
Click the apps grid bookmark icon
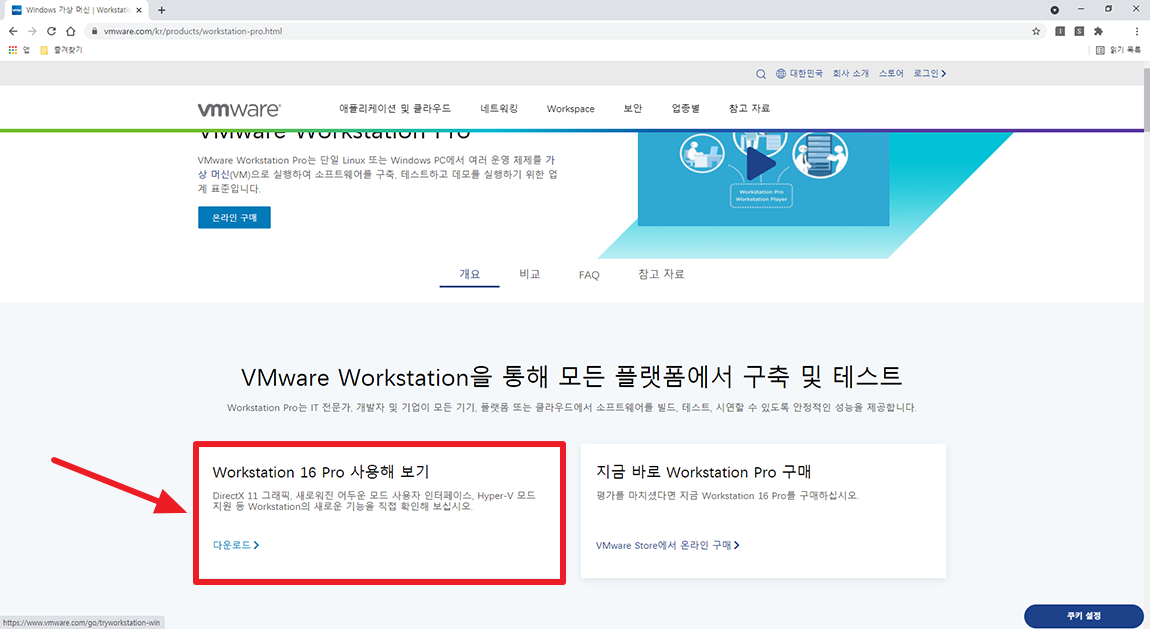[12, 50]
